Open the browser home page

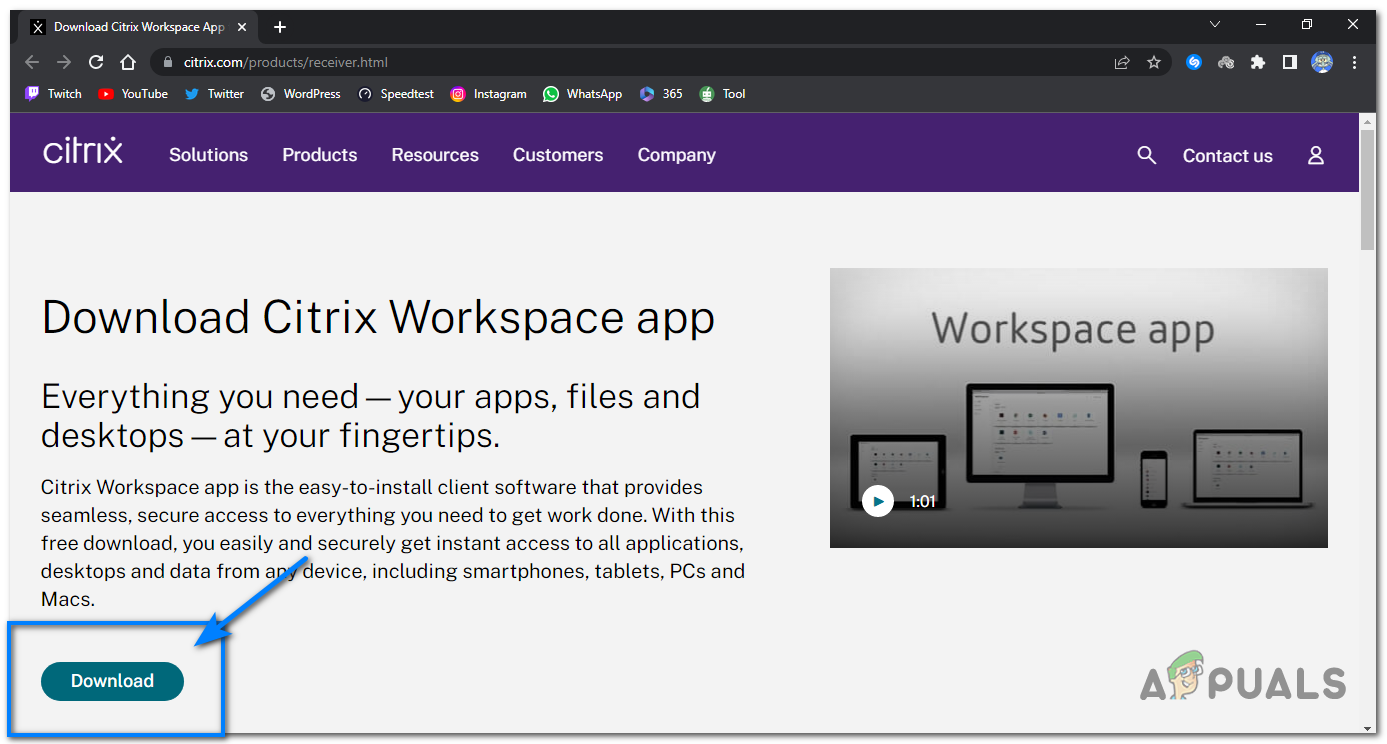coord(128,62)
